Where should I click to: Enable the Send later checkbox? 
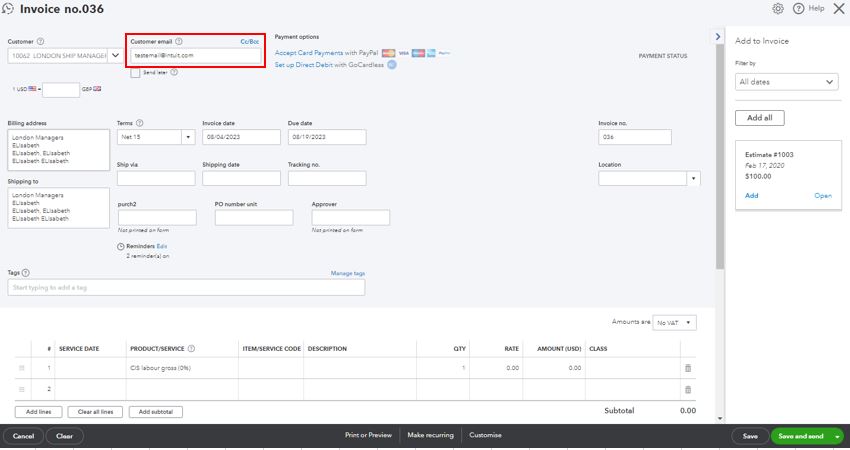[135, 73]
